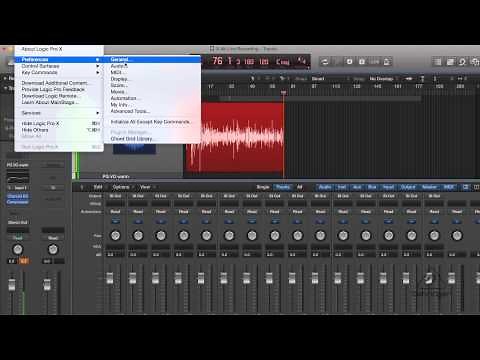Open the mixer Options menu
Image resolution: width=480 pixels, height=360 pixels.
click(122, 187)
